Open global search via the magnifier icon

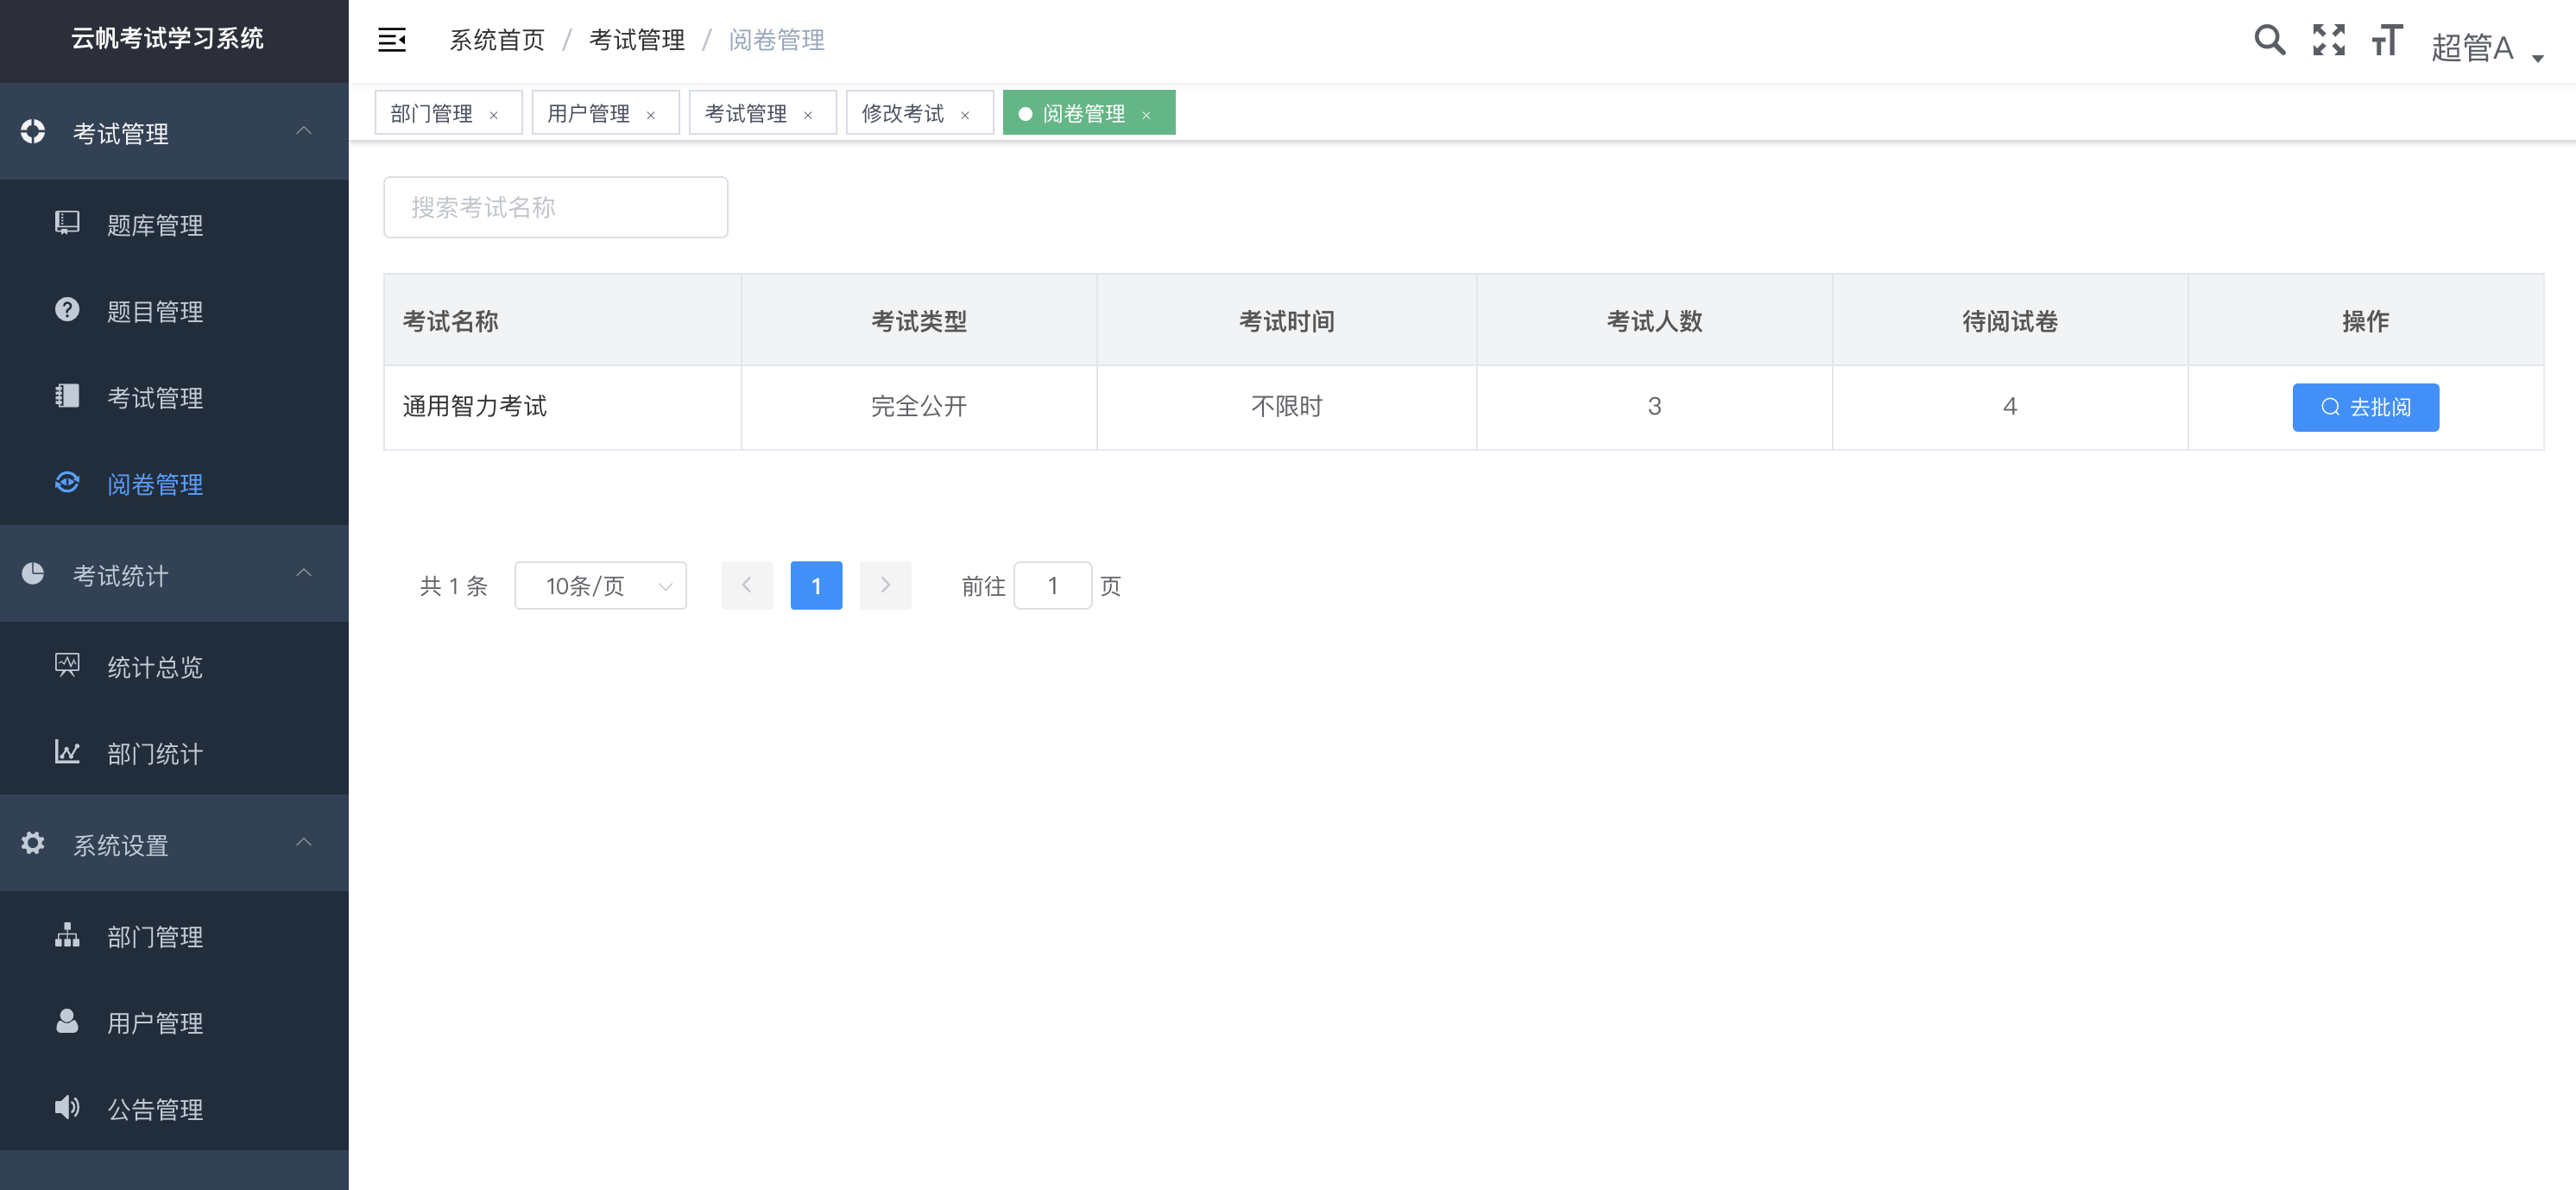tap(2269, 40)
